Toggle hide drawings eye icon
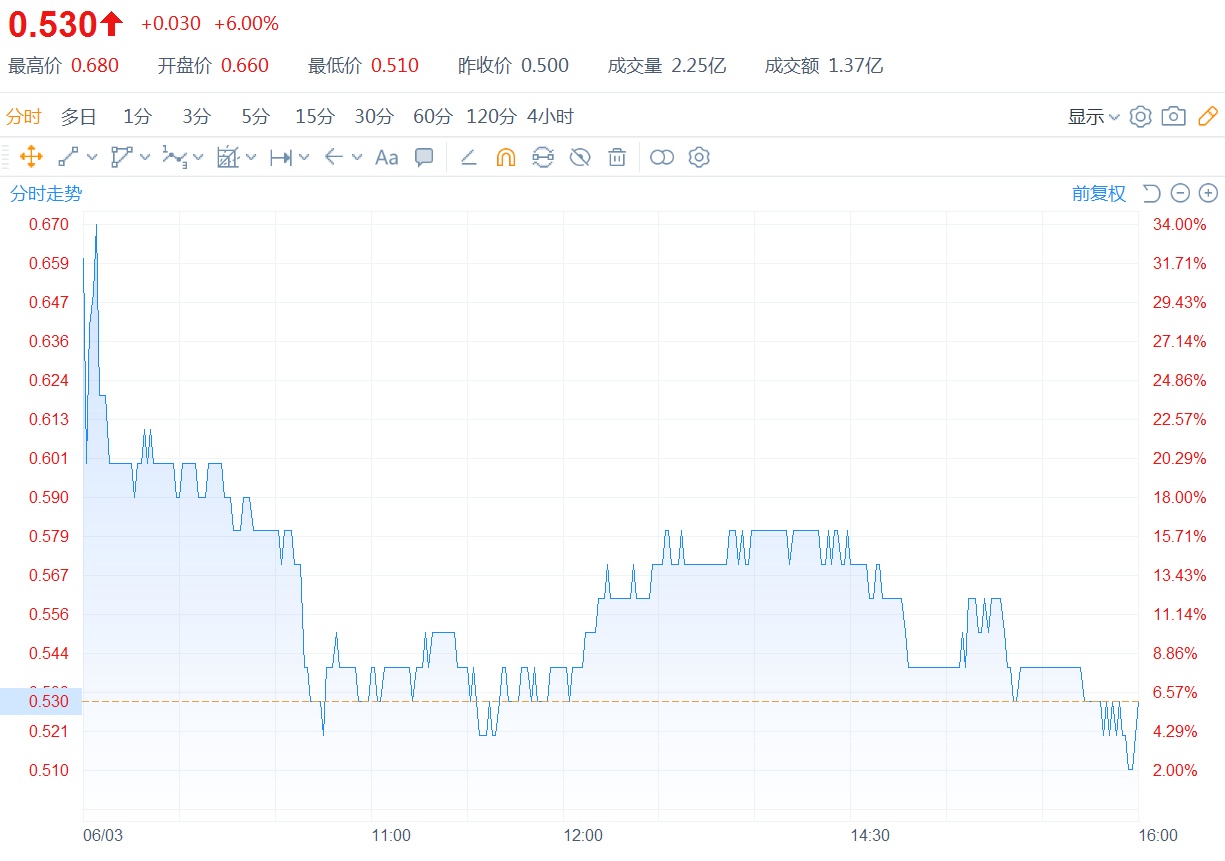The width and height of the screenshot is (1225, 861). click(x=580, y=157)
